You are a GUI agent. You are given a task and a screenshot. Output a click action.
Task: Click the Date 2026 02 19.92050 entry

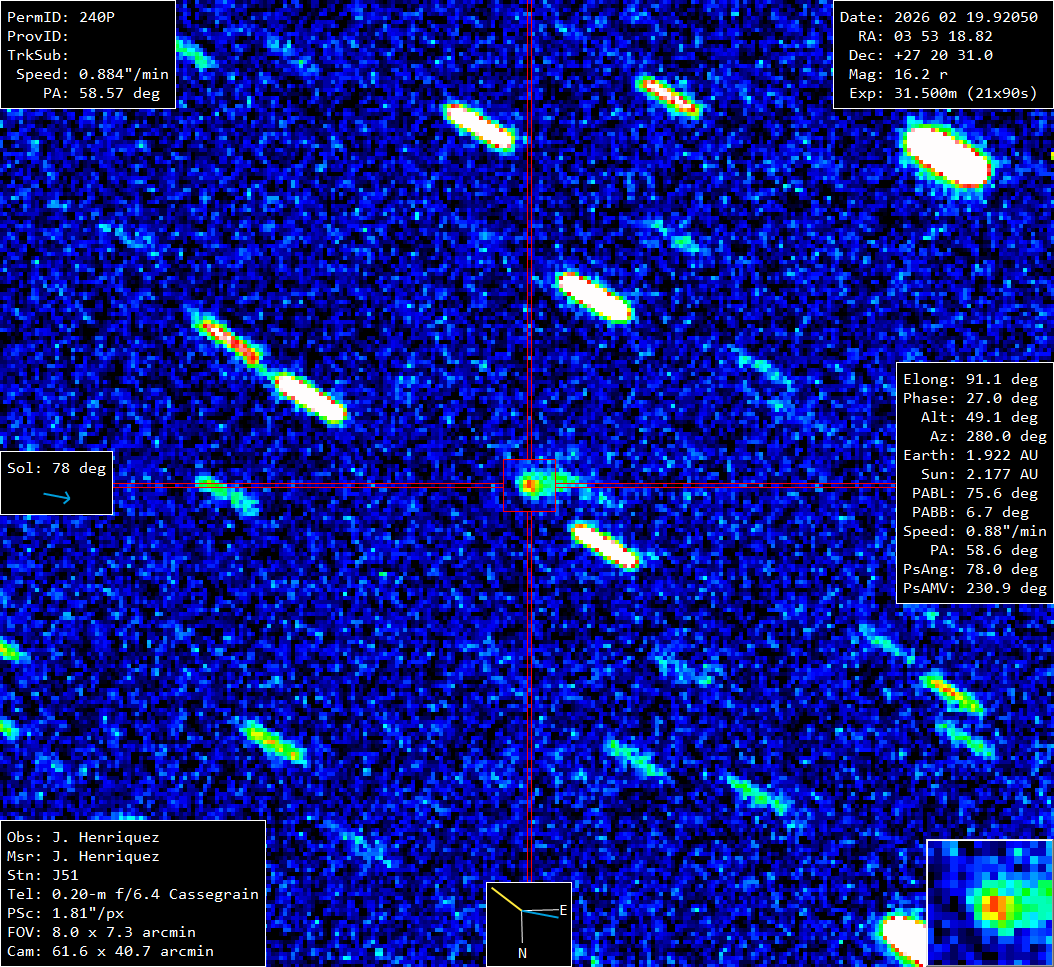click(x=938, y=17)
